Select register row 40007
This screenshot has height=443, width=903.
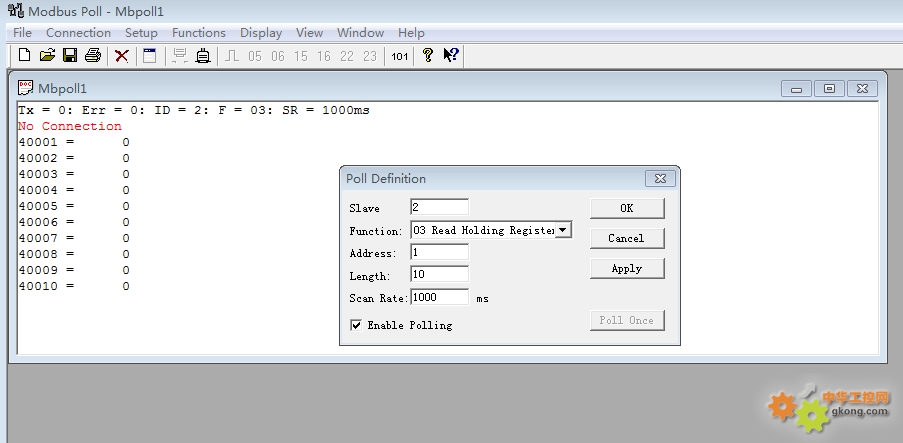click(x=74, y=238)
